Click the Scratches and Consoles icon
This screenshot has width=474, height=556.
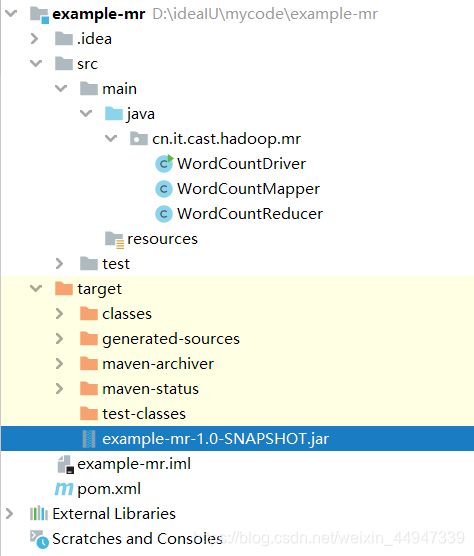[39, 539]
